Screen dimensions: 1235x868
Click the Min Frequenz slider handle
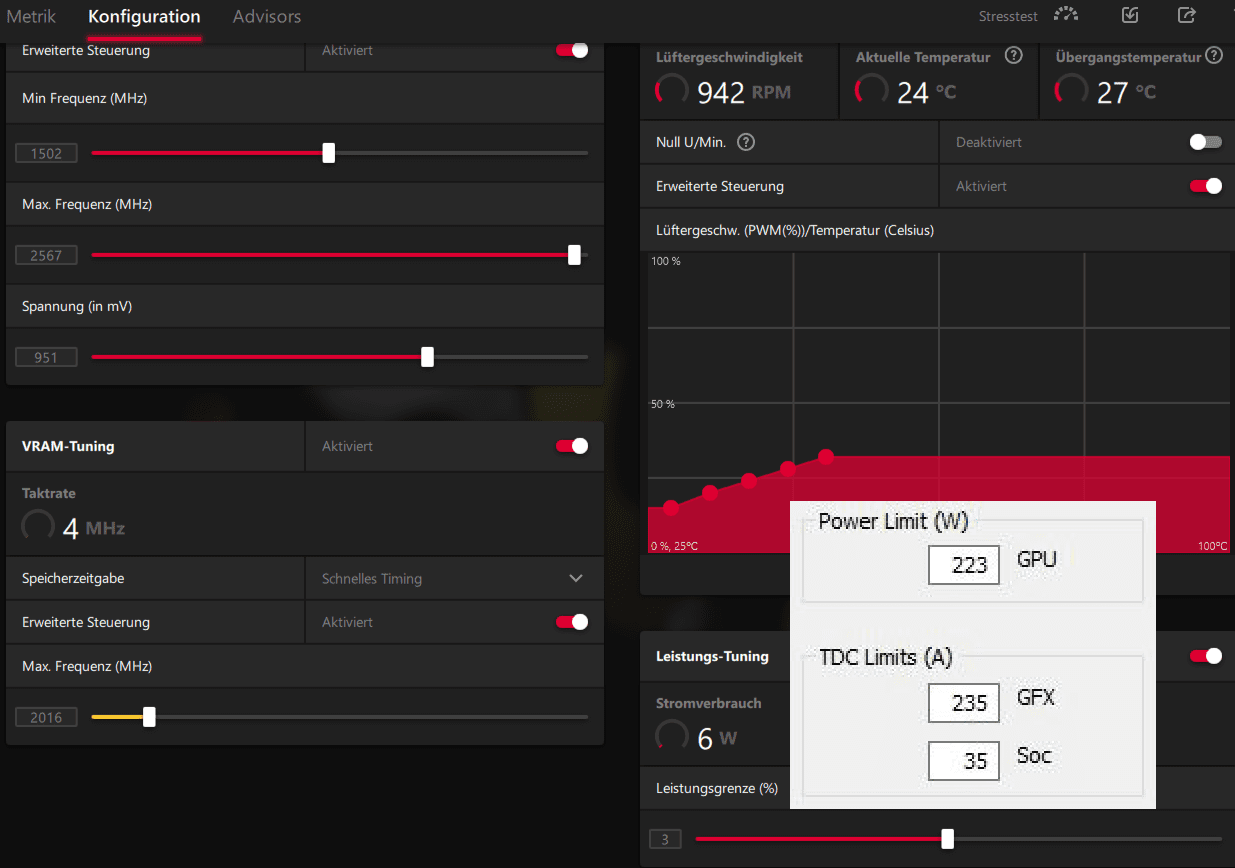point(328,153)
